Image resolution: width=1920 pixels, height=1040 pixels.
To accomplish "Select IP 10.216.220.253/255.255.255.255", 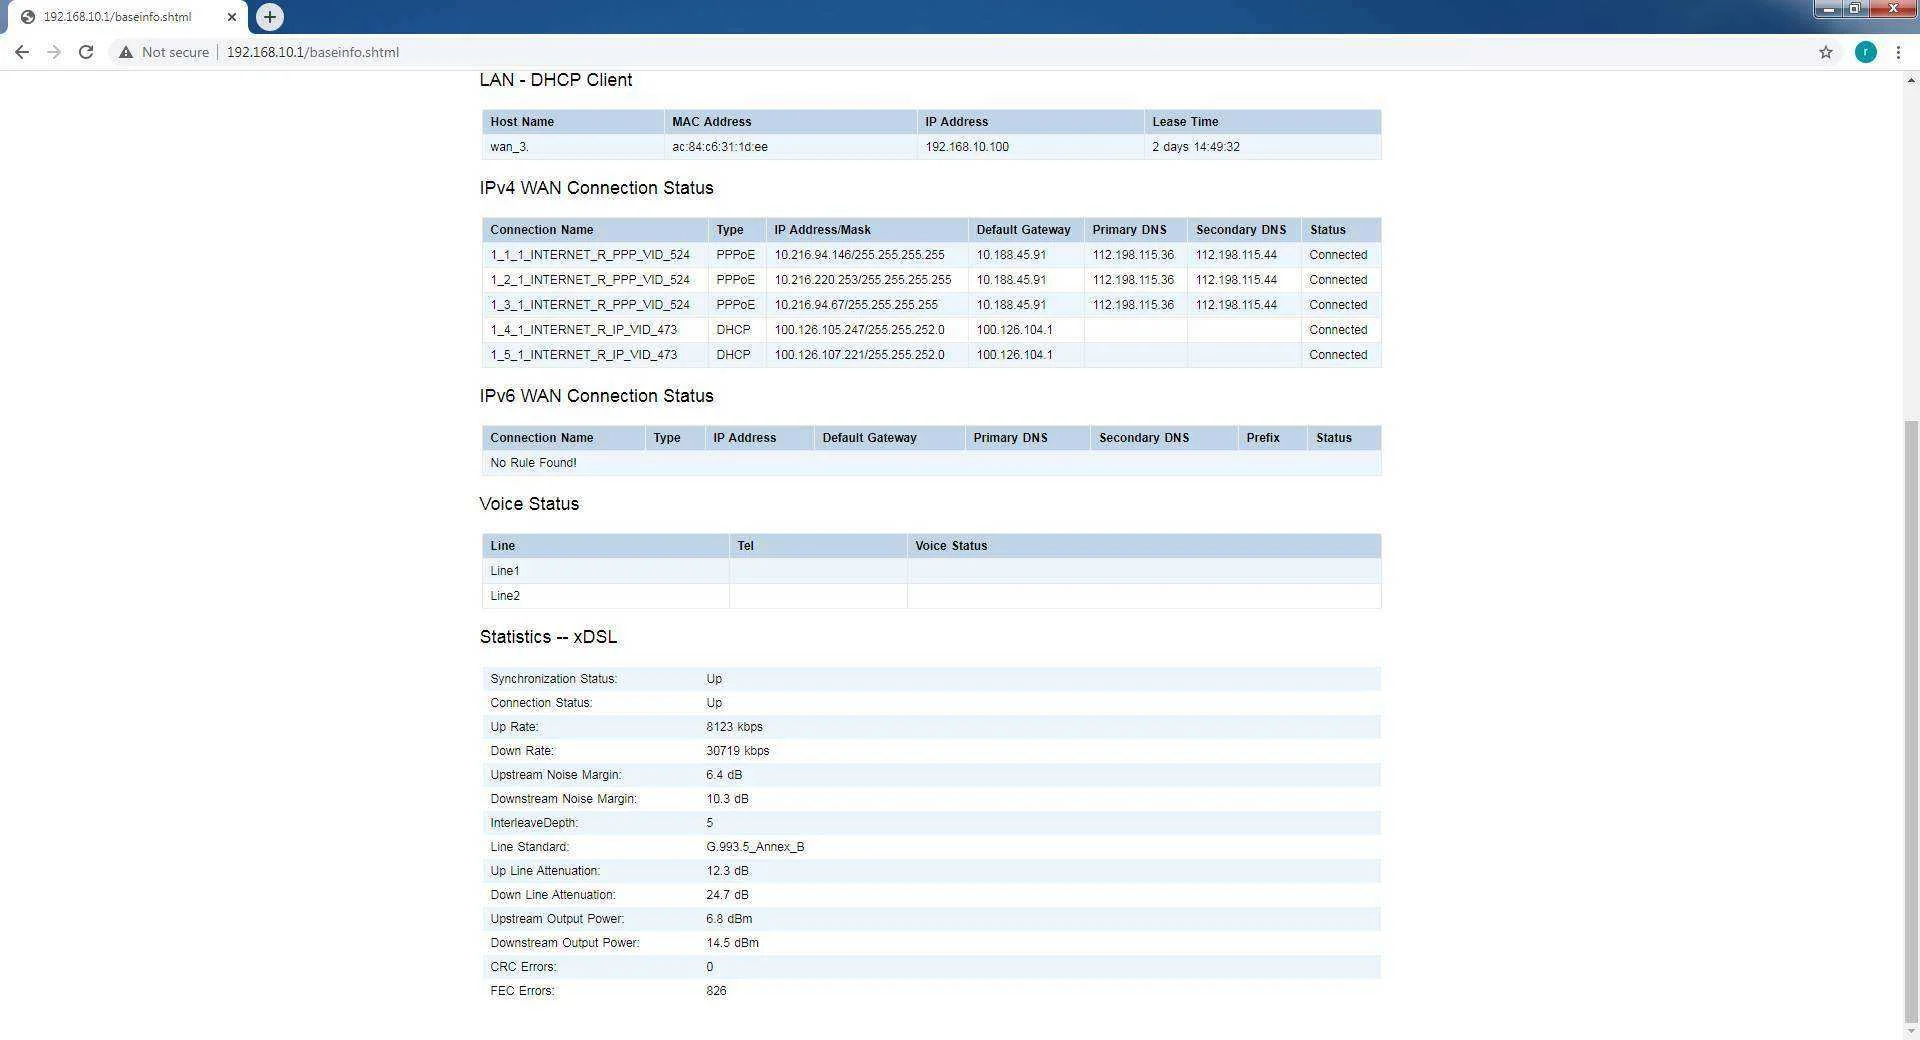I will [863, 280].
